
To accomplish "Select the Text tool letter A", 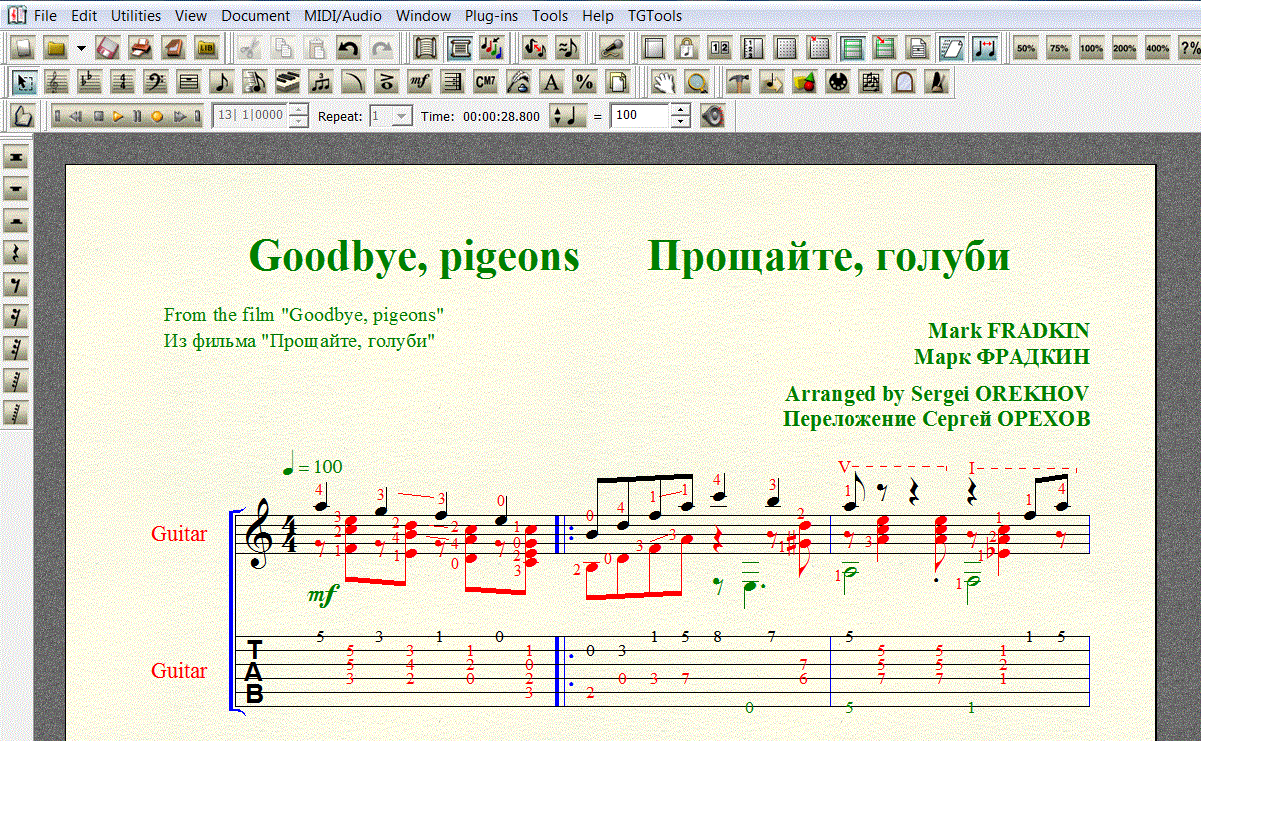I will 551,81.
